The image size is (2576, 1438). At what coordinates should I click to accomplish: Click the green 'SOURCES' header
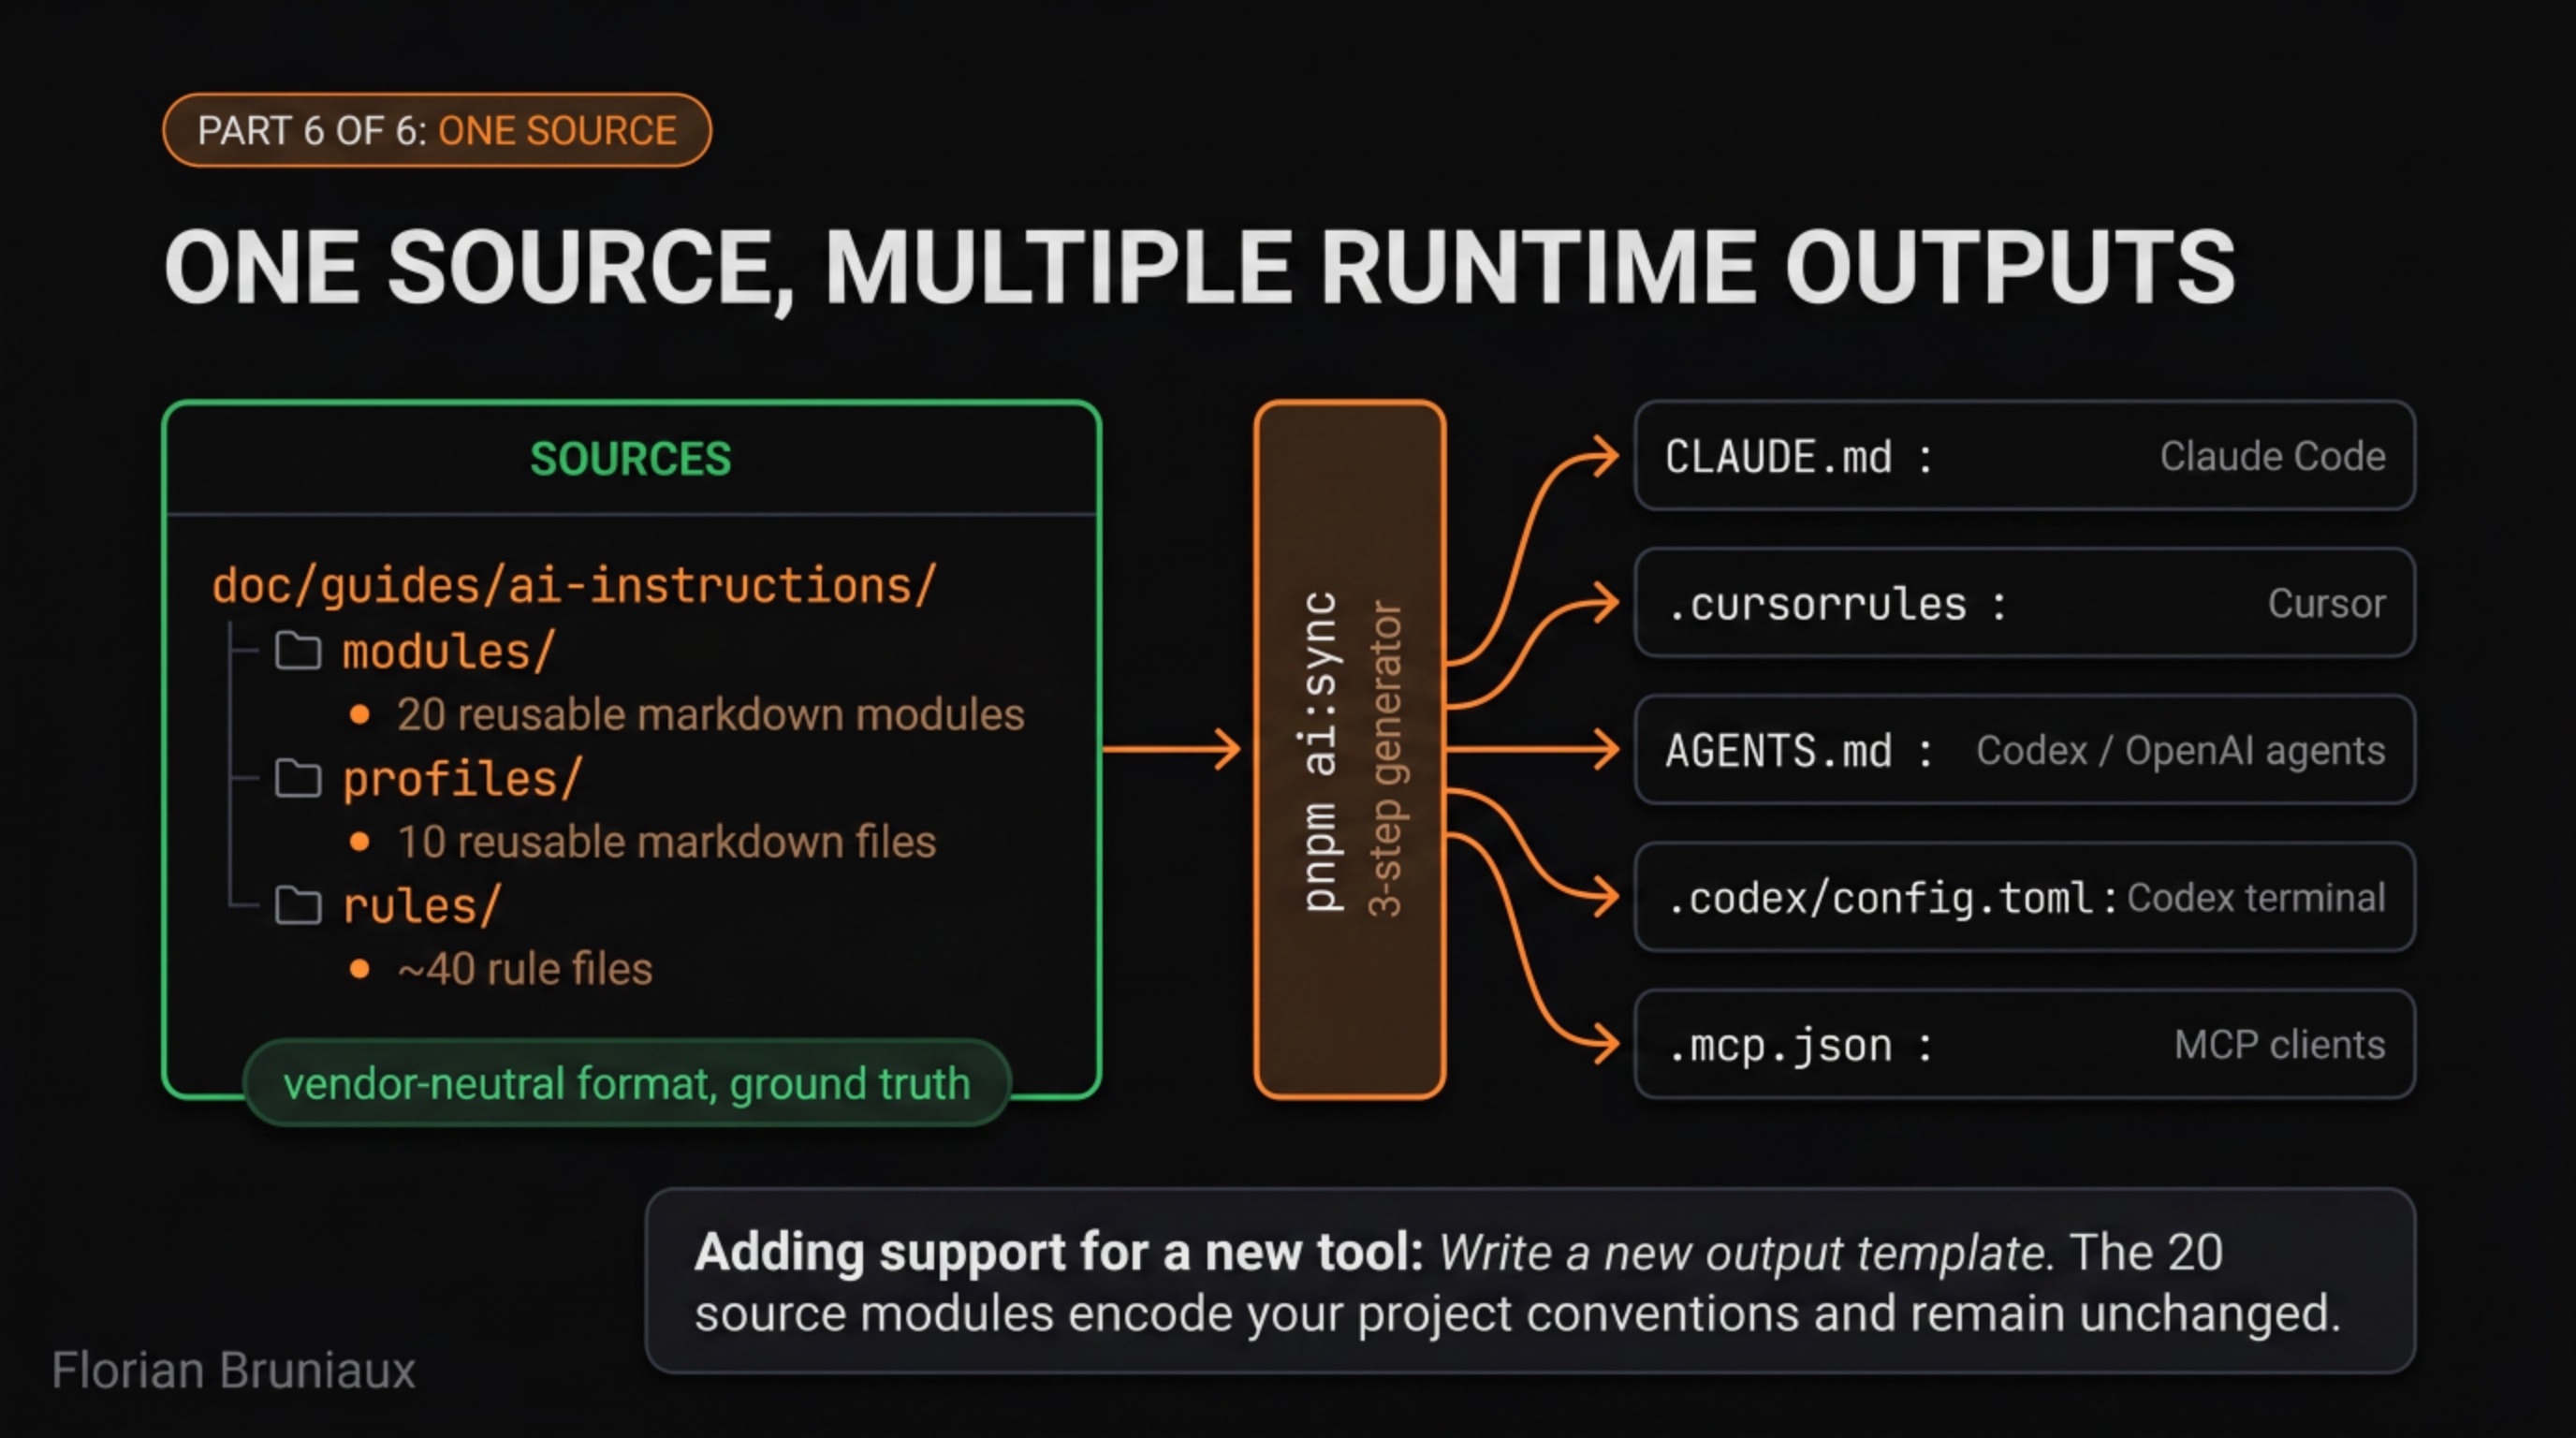631,459
